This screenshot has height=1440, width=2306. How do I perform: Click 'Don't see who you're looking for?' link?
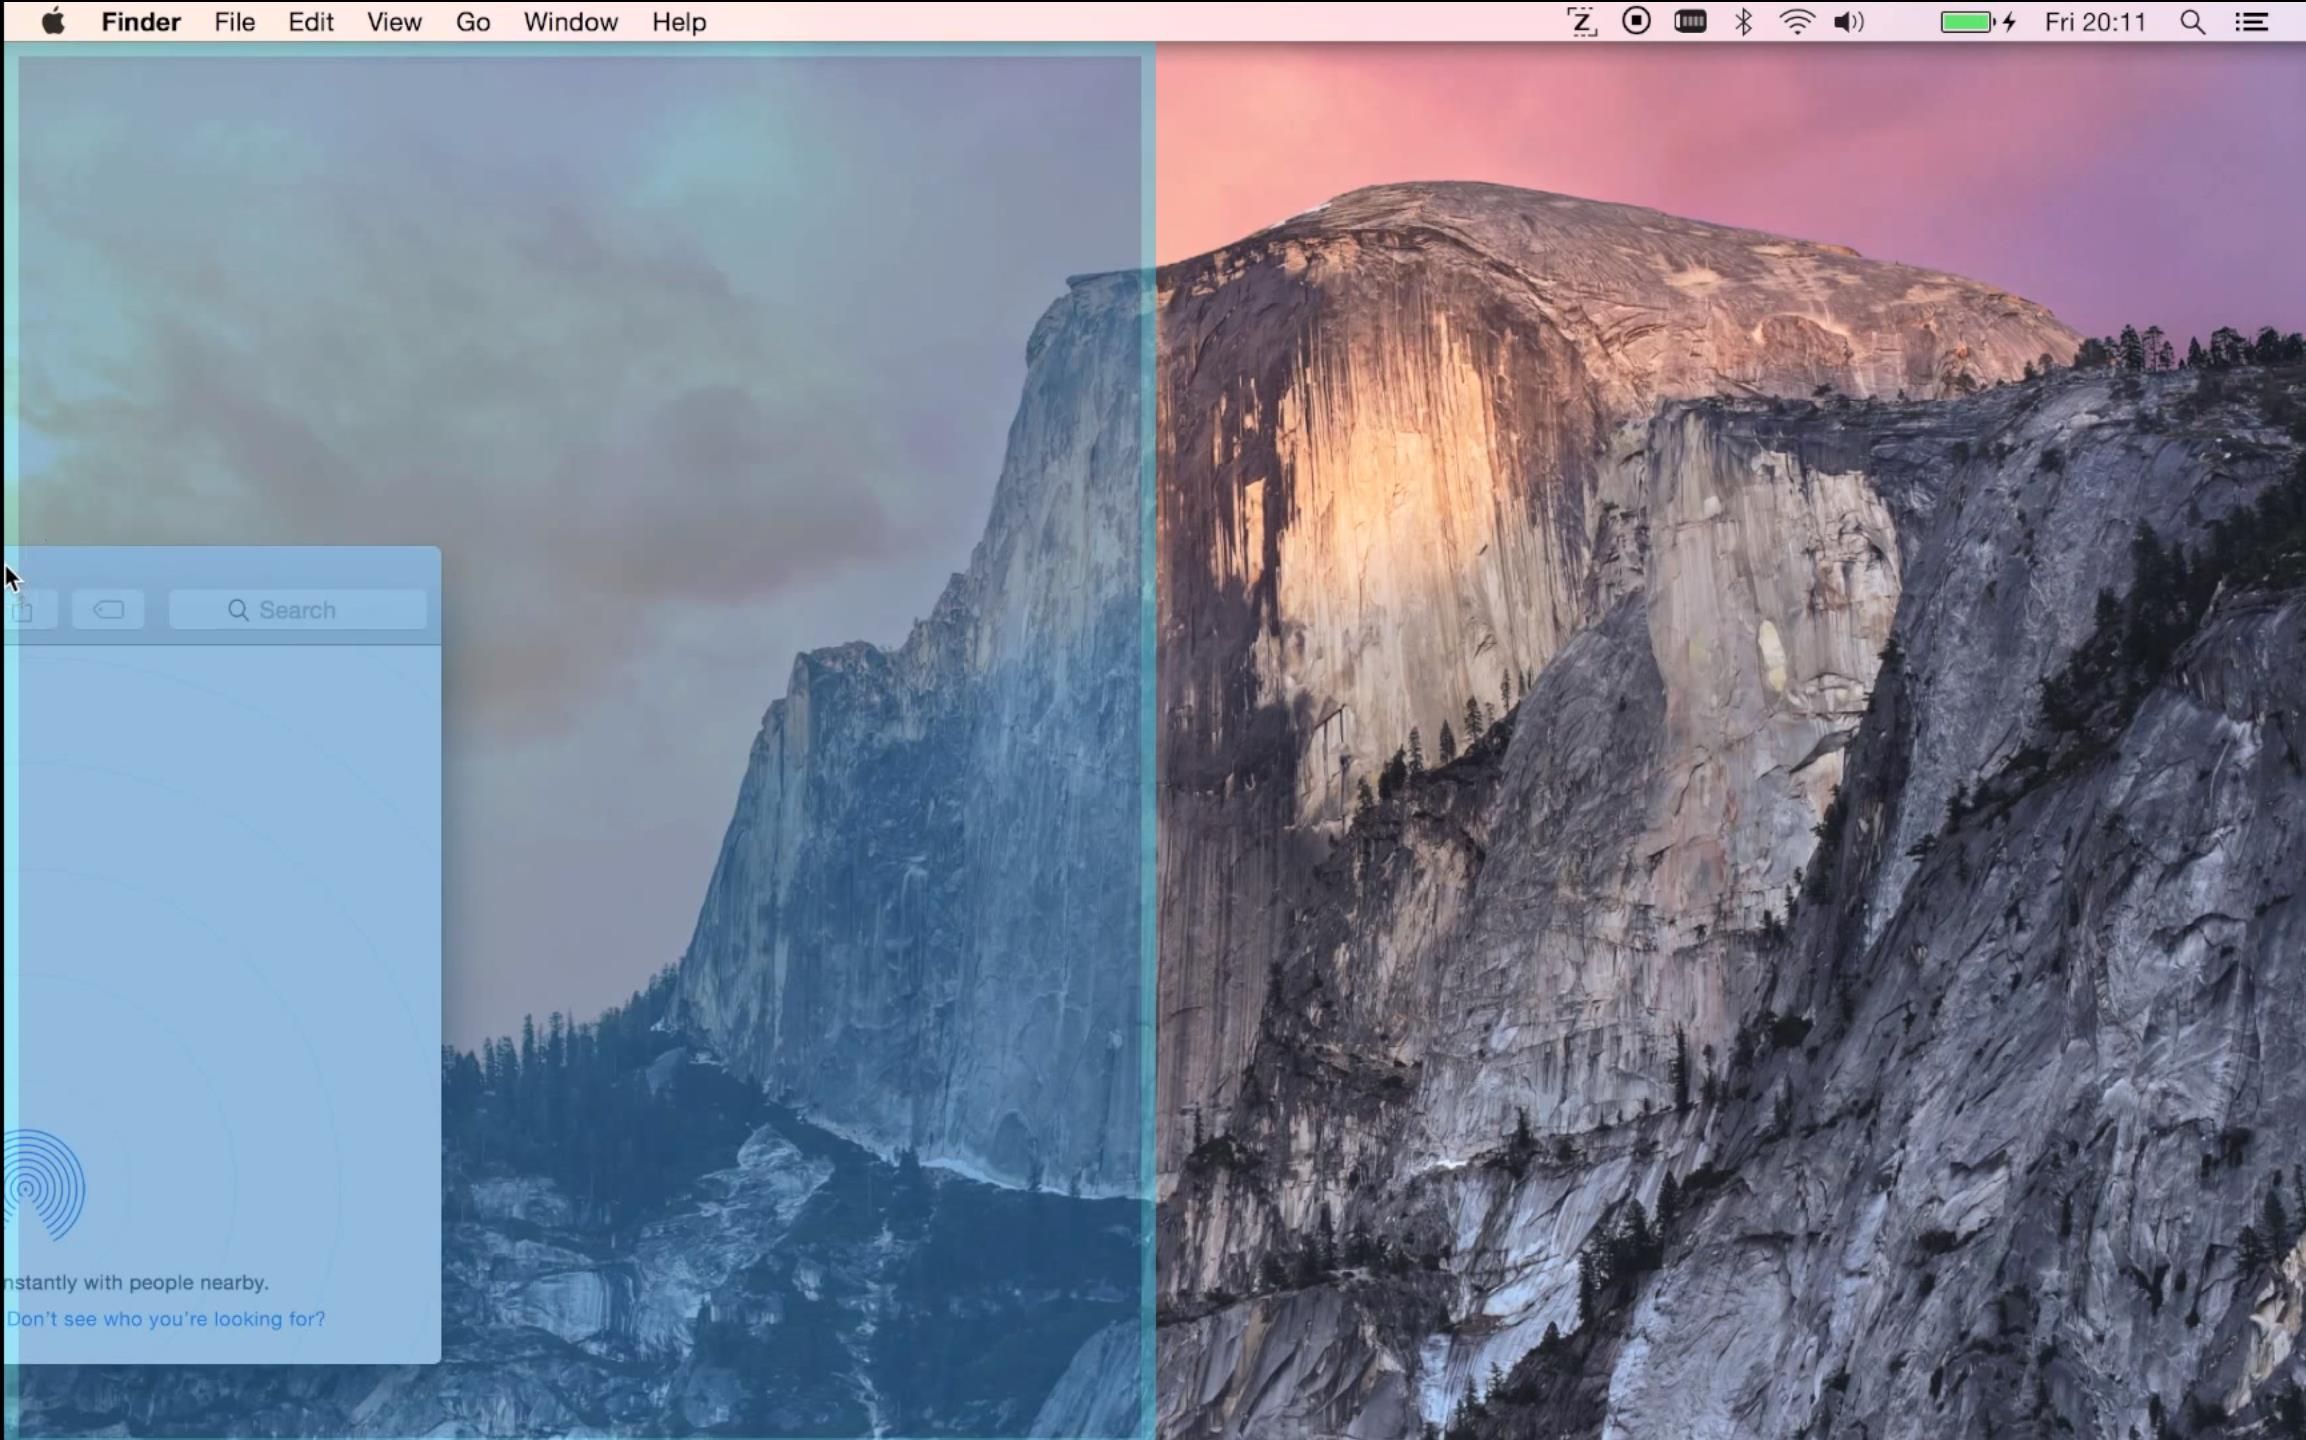click(x=165, y=1319)
